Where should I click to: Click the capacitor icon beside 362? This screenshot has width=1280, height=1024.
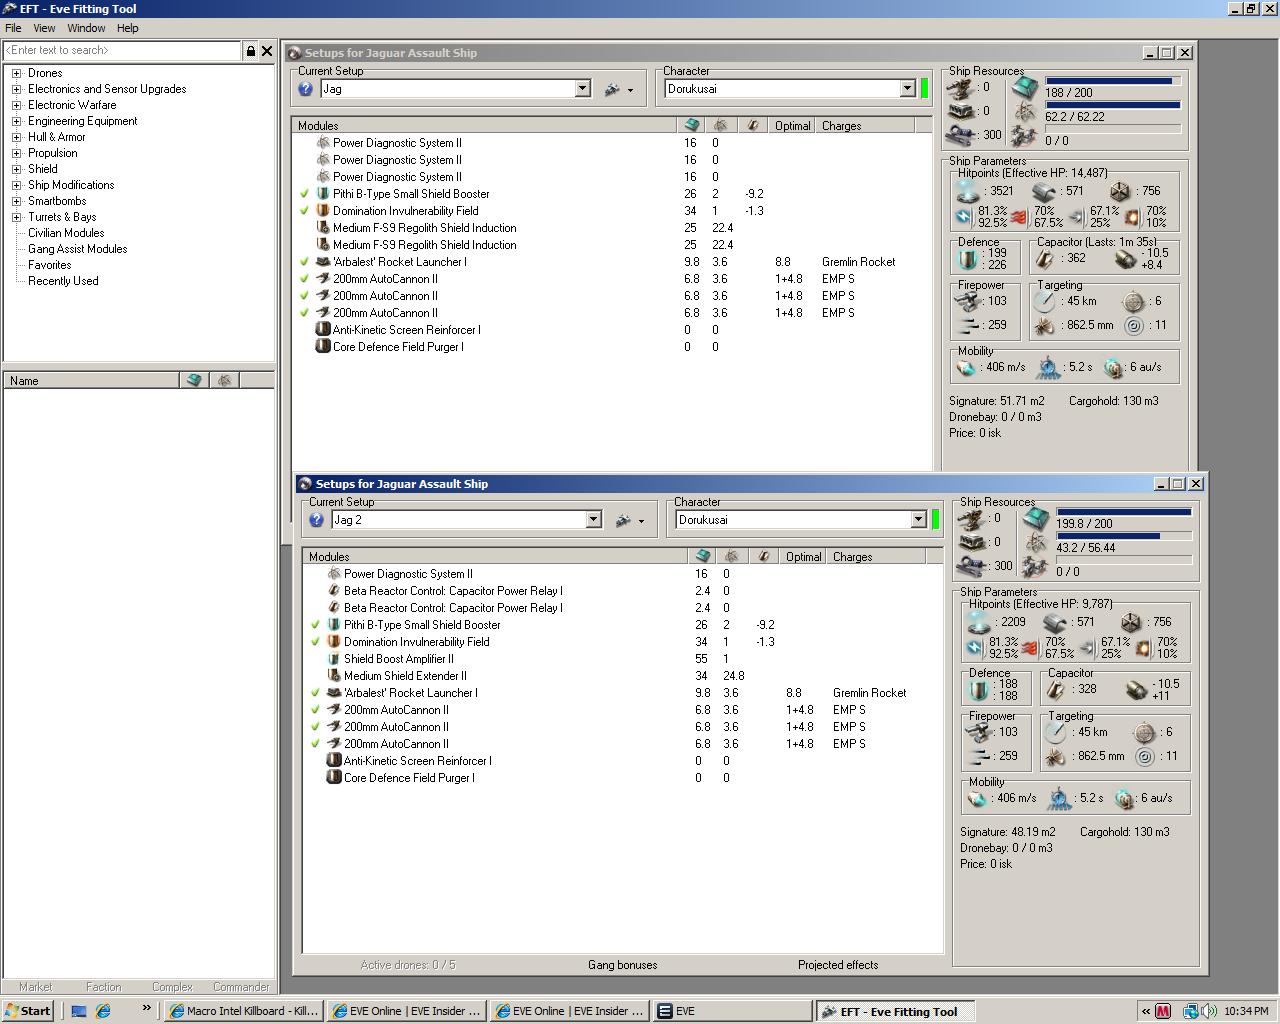coord(1046,258)
